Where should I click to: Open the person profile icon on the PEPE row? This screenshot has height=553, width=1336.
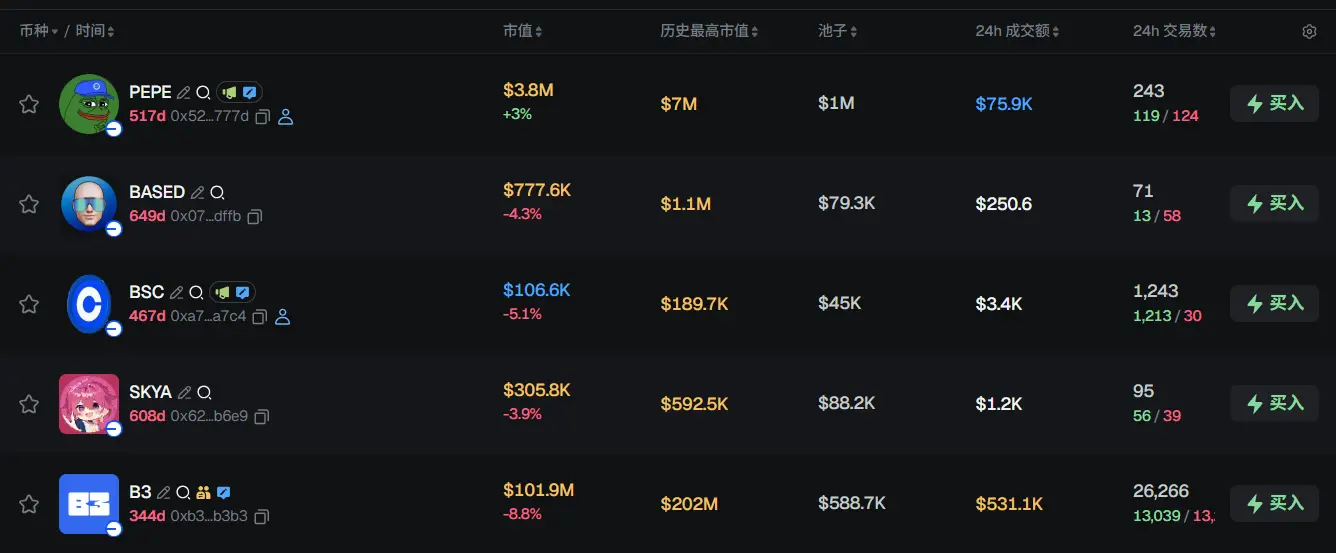click(285, 117)
